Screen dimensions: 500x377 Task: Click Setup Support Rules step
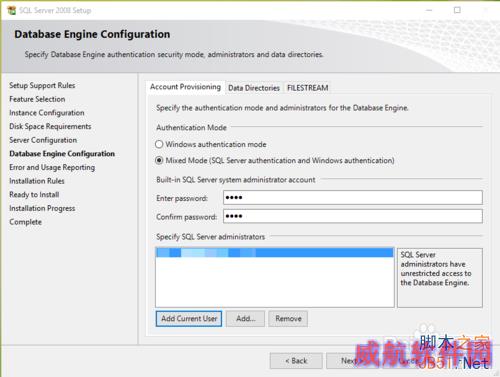point(42,86)
